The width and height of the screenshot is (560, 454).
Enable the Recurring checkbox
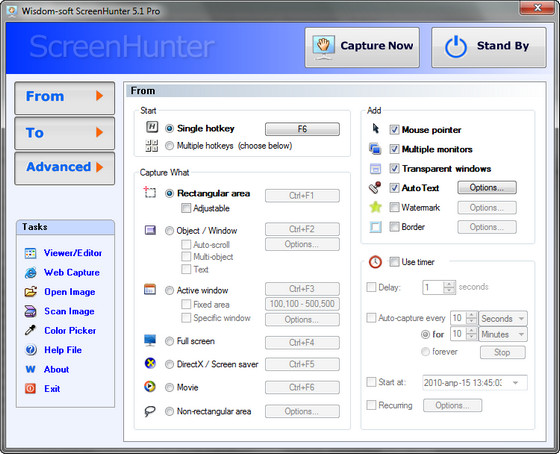point(371,405)
